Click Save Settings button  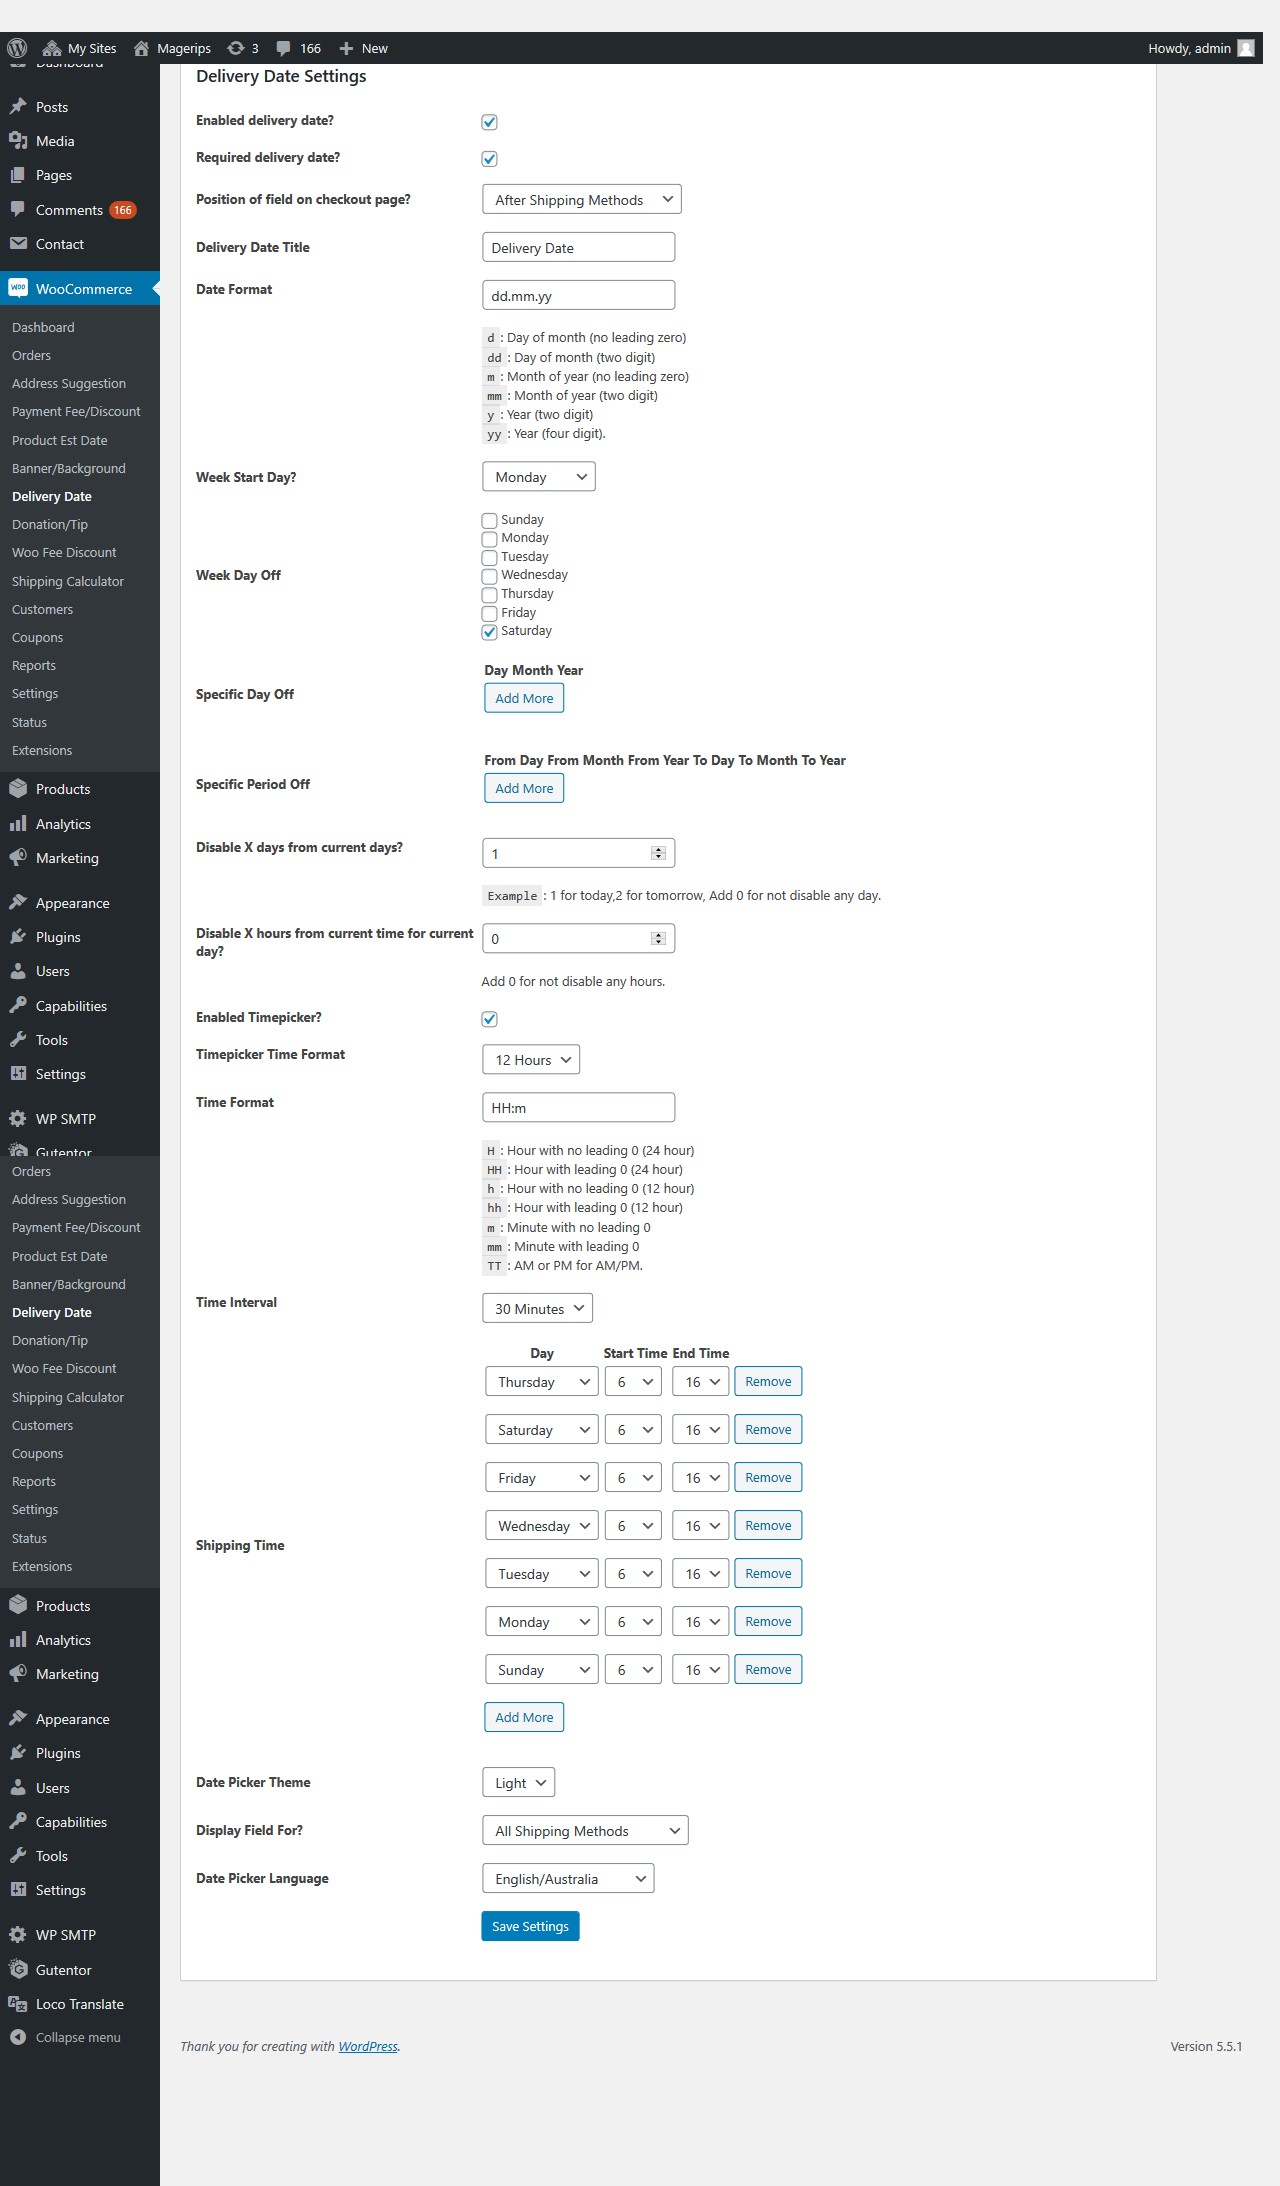[x=530, y=1926]
